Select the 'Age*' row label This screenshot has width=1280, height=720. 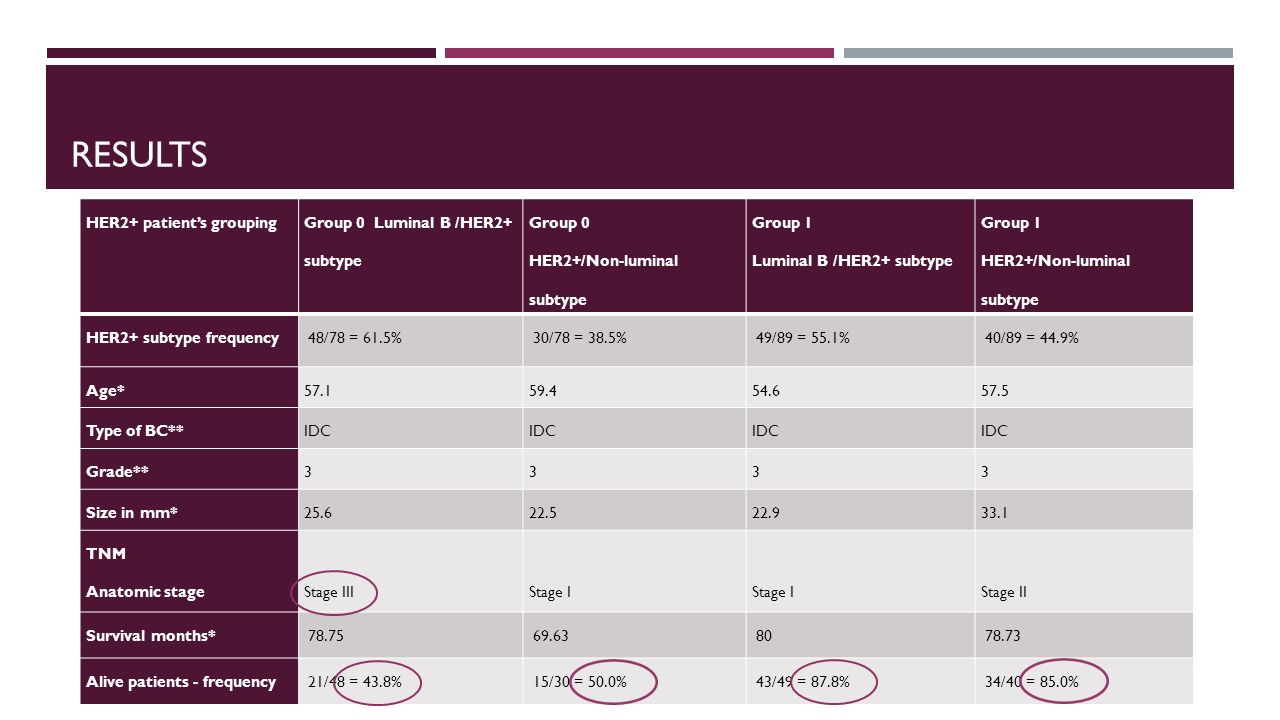coord(189,388)
